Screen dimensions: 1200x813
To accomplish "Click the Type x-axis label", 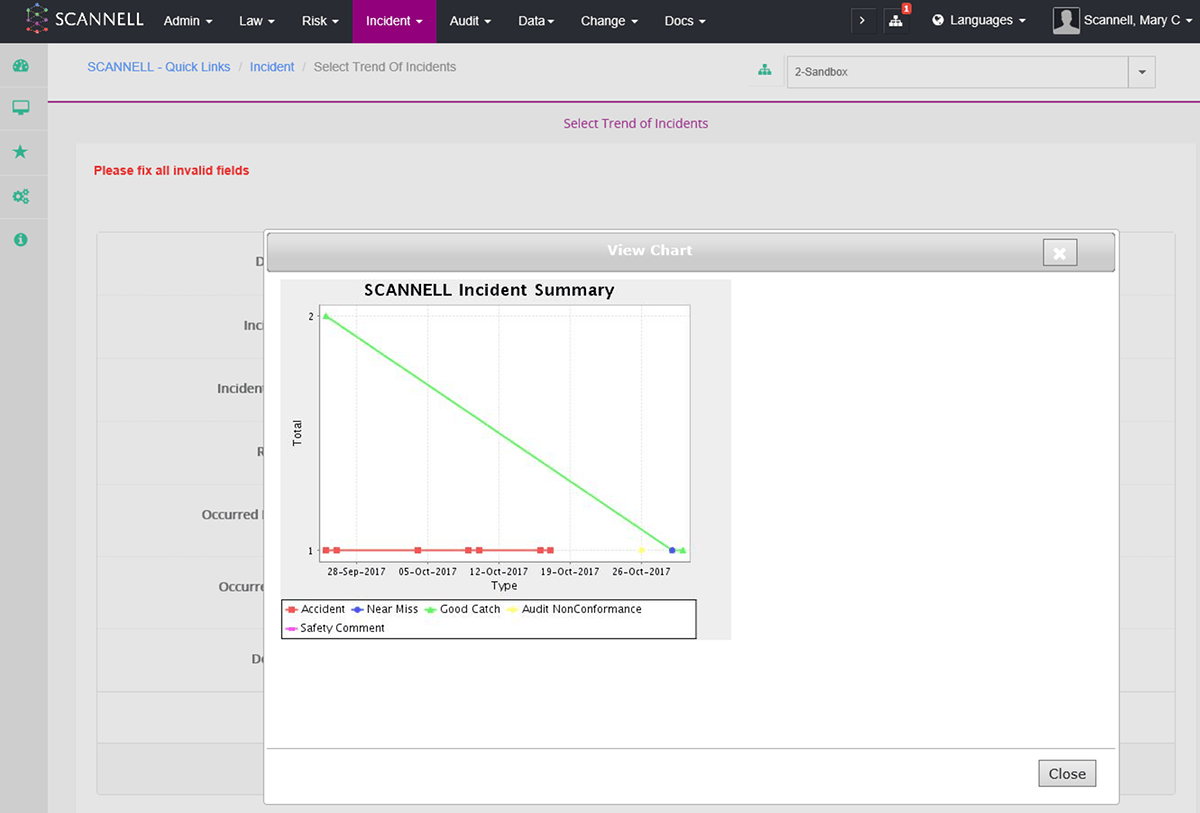I will click(x=504, y=586).
